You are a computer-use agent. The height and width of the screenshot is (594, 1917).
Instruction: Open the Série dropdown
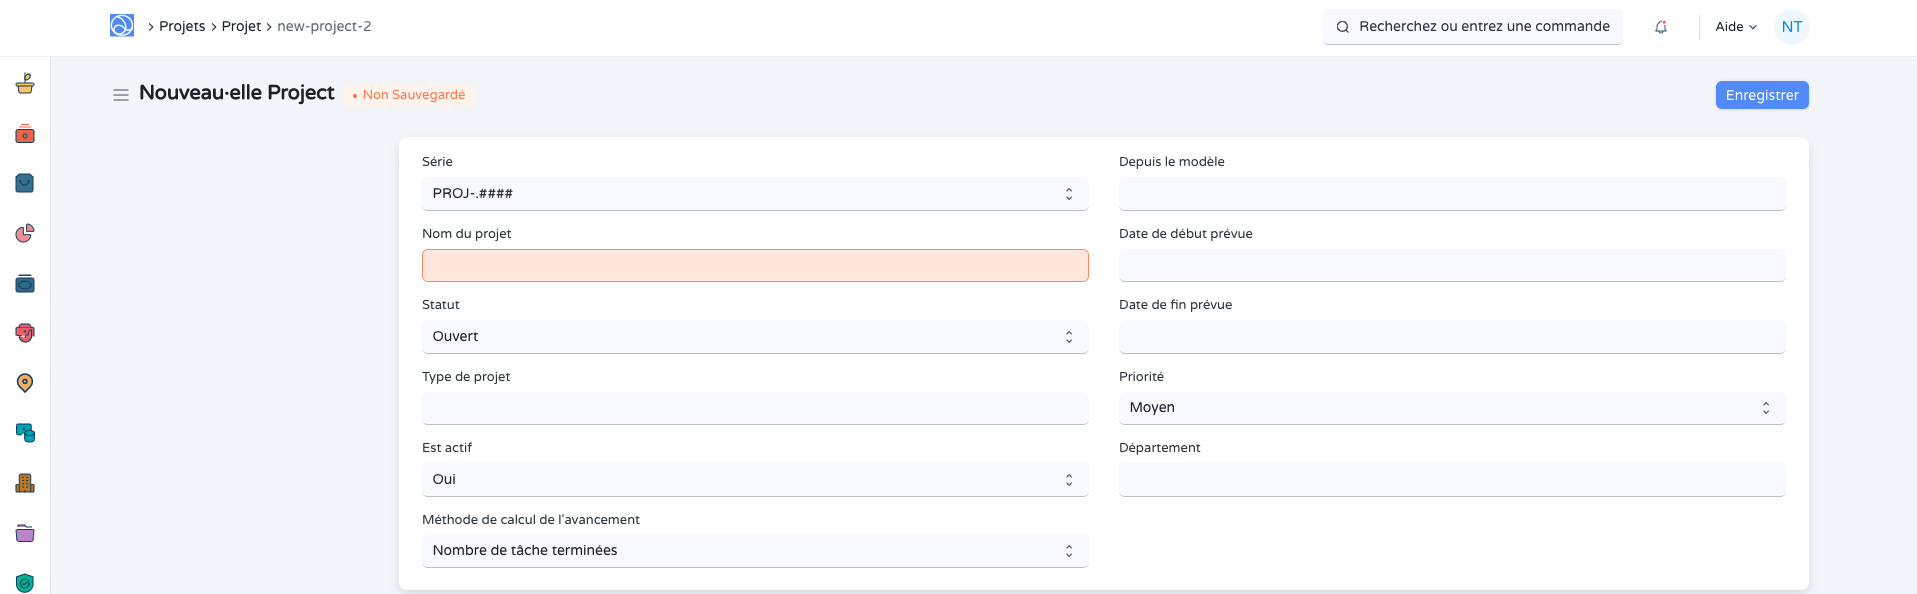click(x=754, y=194)
